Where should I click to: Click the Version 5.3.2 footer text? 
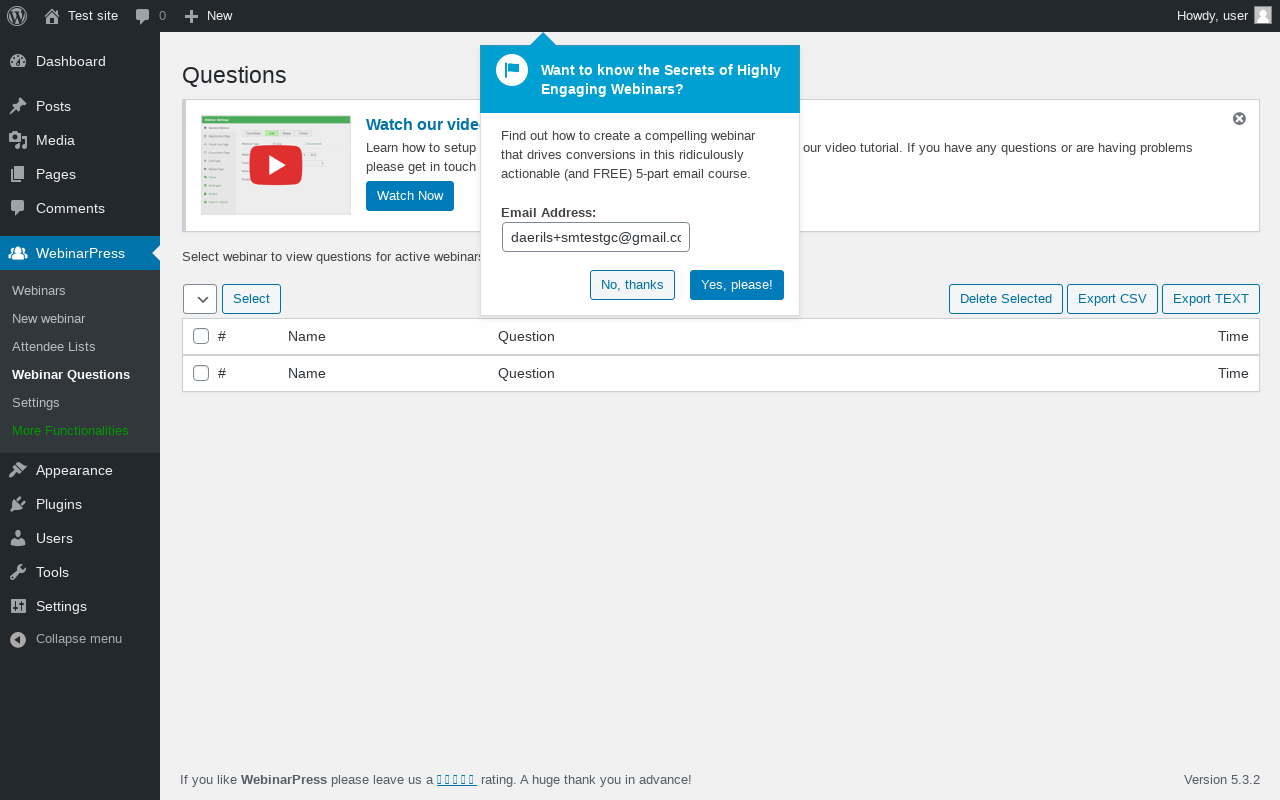[1222, 780]
